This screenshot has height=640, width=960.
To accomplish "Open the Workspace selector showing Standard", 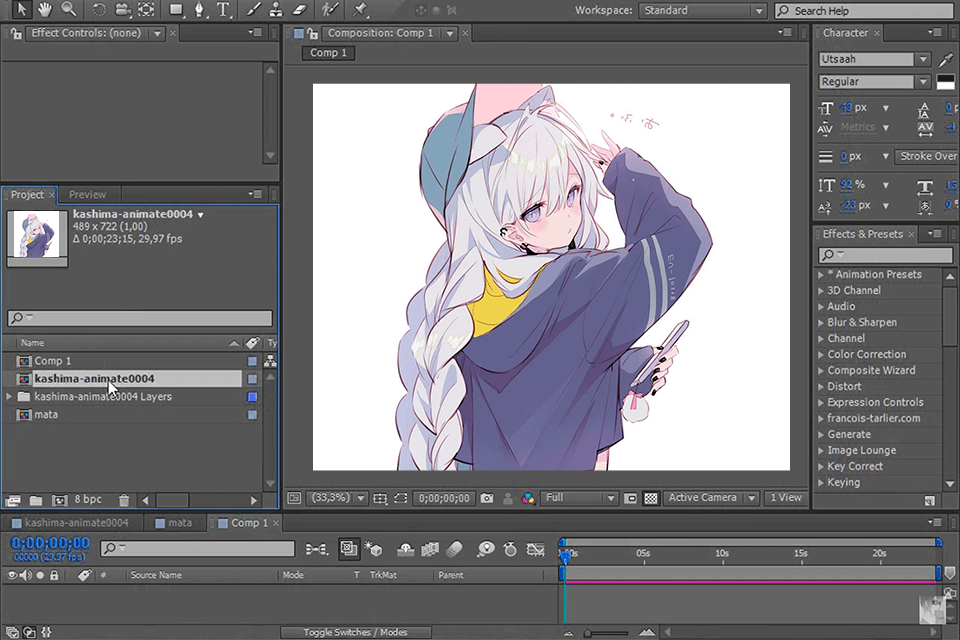I will [700, 8].
